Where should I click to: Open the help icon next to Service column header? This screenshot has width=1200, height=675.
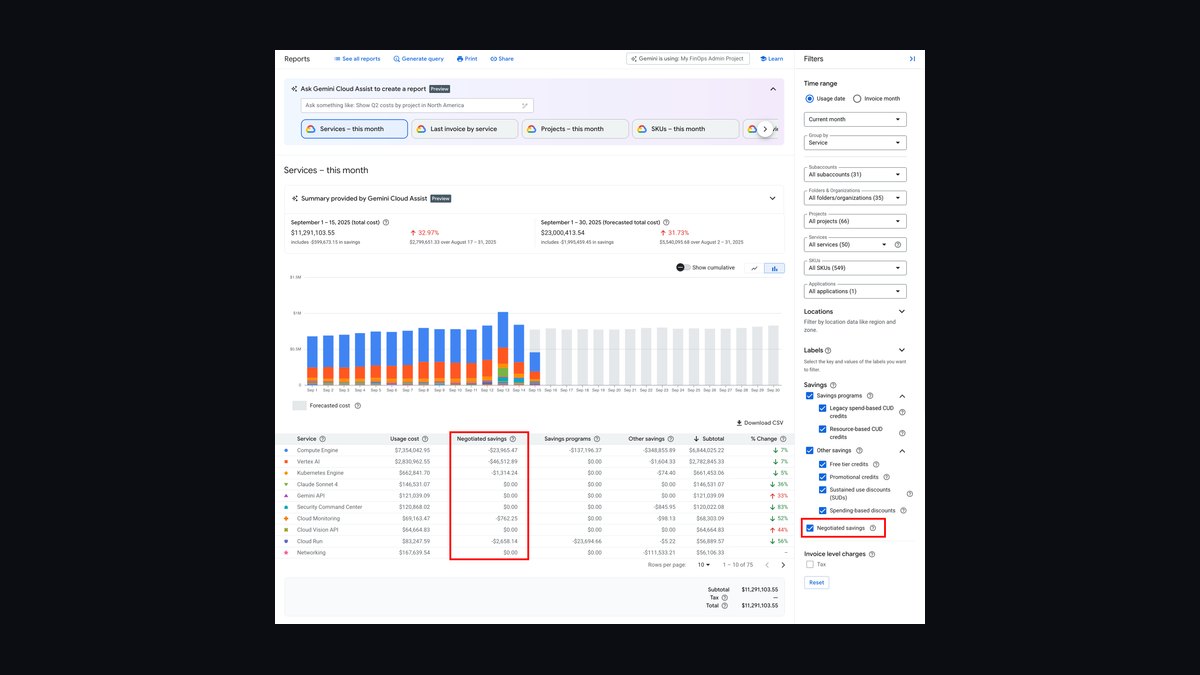tap(322, 439)
